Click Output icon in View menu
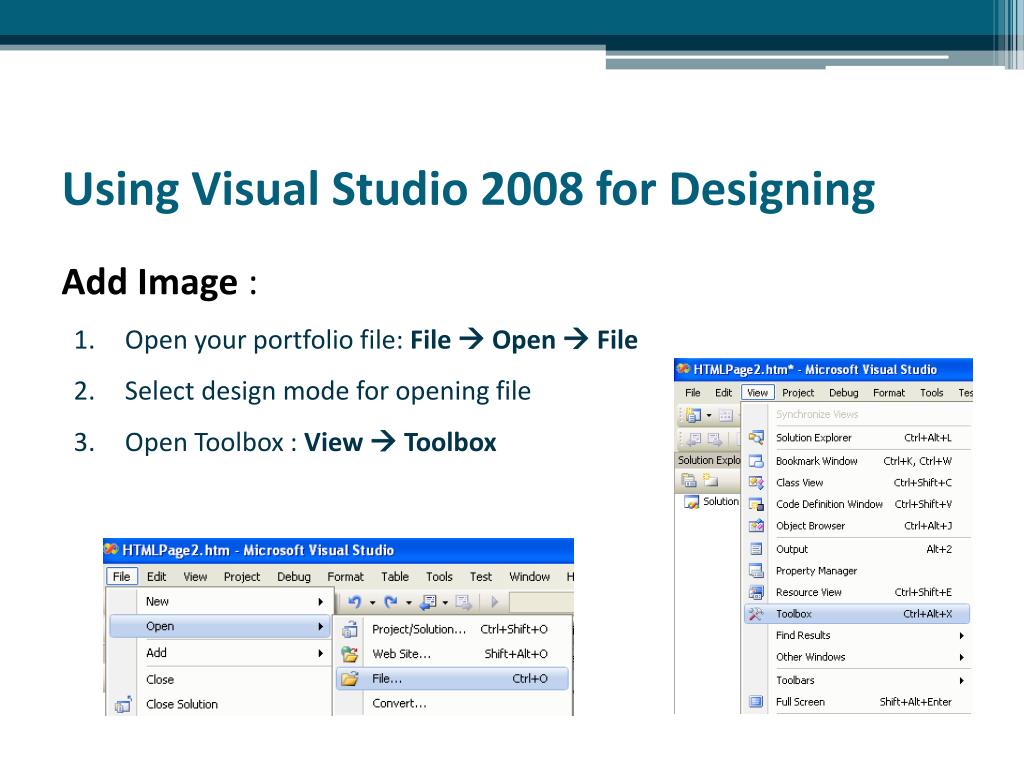The width and height of the screenshot is (1024, 768). point(756,549)
